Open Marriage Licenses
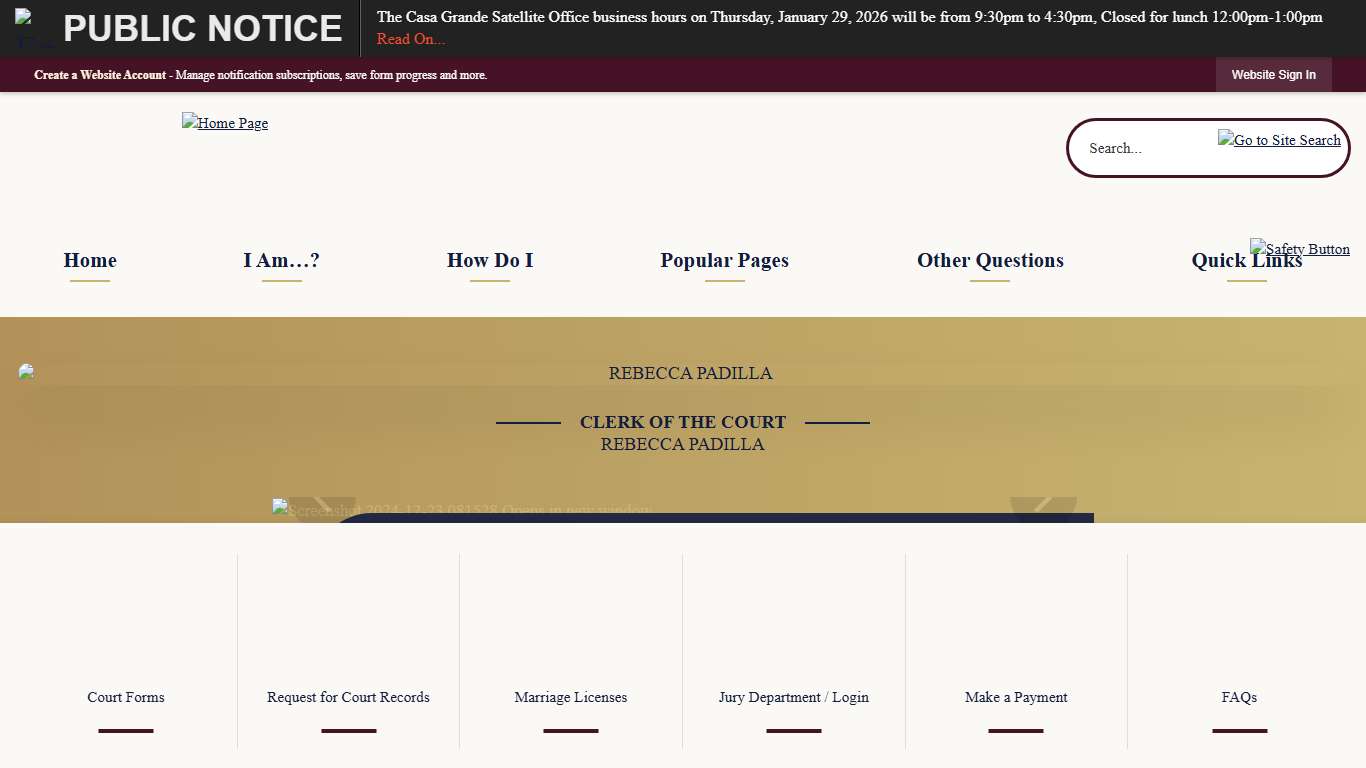 (x=570, y=697)
